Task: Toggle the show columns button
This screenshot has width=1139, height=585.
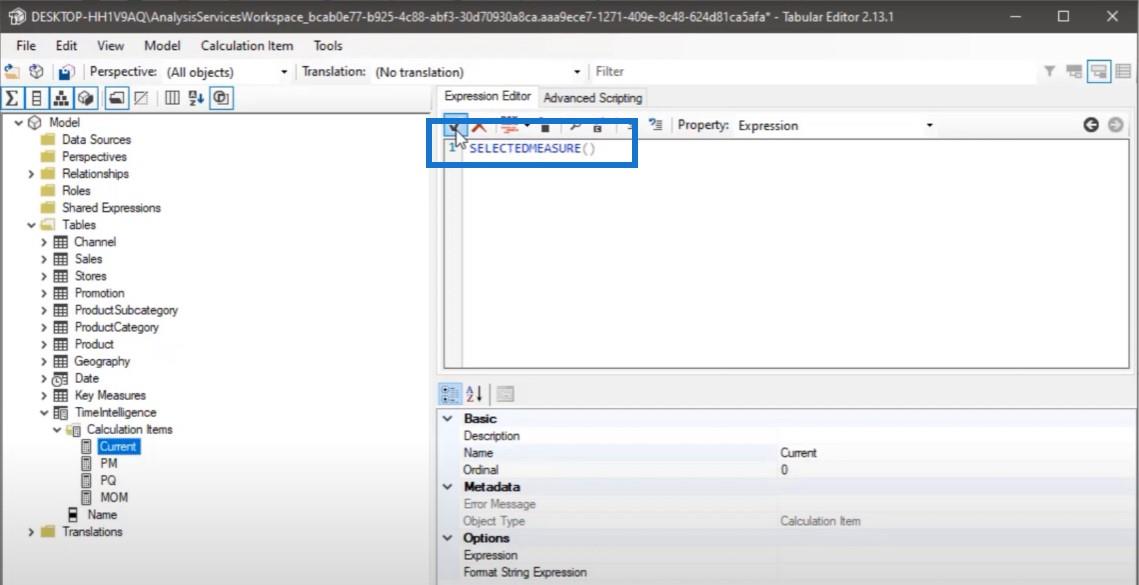Action: pyautogui.click(x=36, y=97)
